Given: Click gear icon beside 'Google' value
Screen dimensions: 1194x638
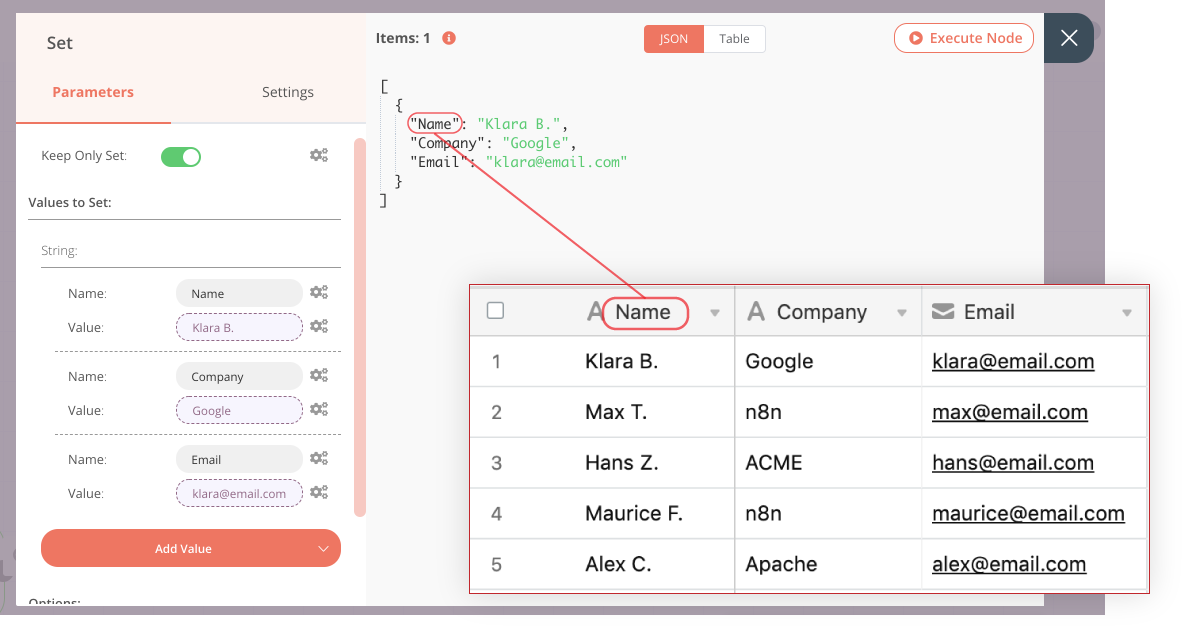Looking at the screenshot, I should [x=319, y=409].
